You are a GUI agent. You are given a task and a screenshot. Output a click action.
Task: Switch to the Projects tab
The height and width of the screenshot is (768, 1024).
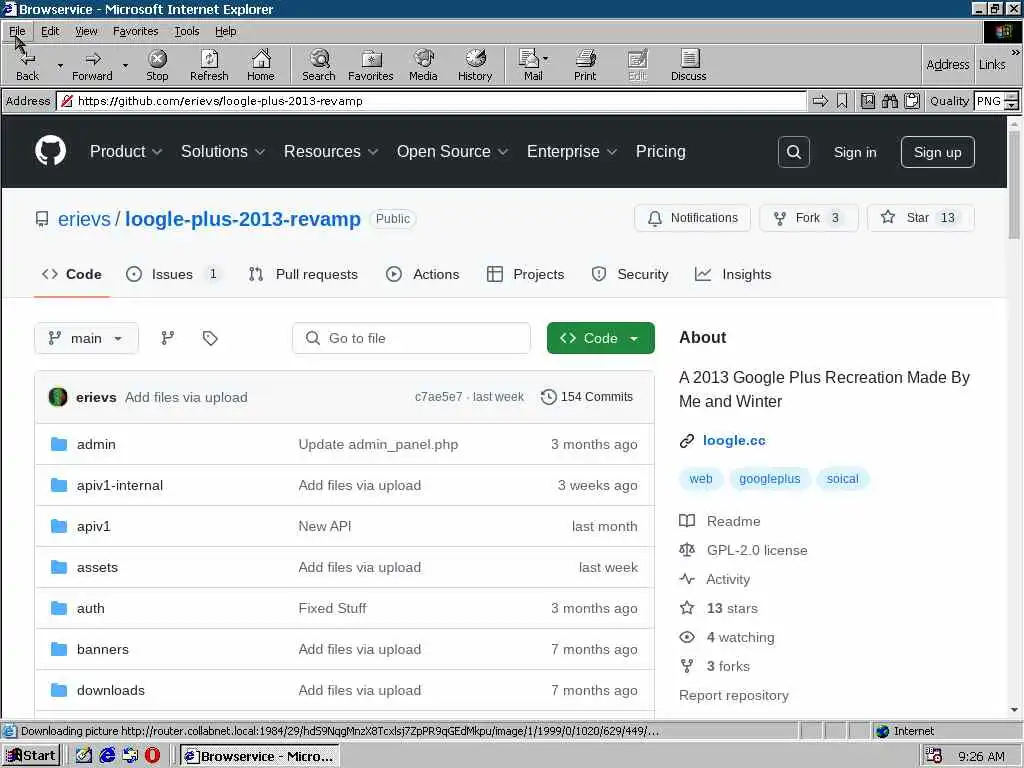click(525, 274)
